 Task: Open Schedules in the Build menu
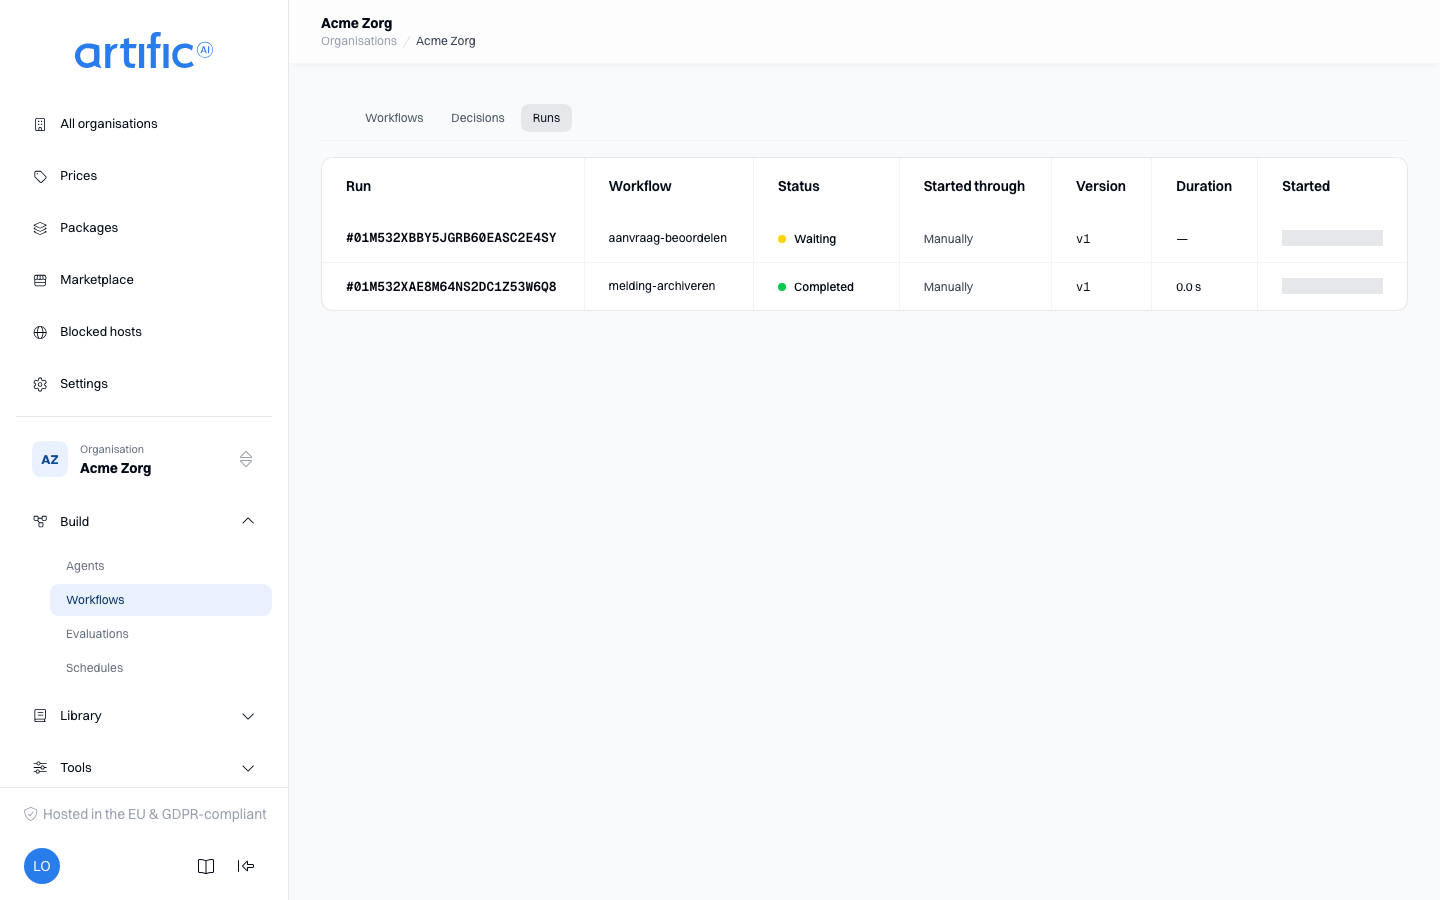[x=161, y=668]
